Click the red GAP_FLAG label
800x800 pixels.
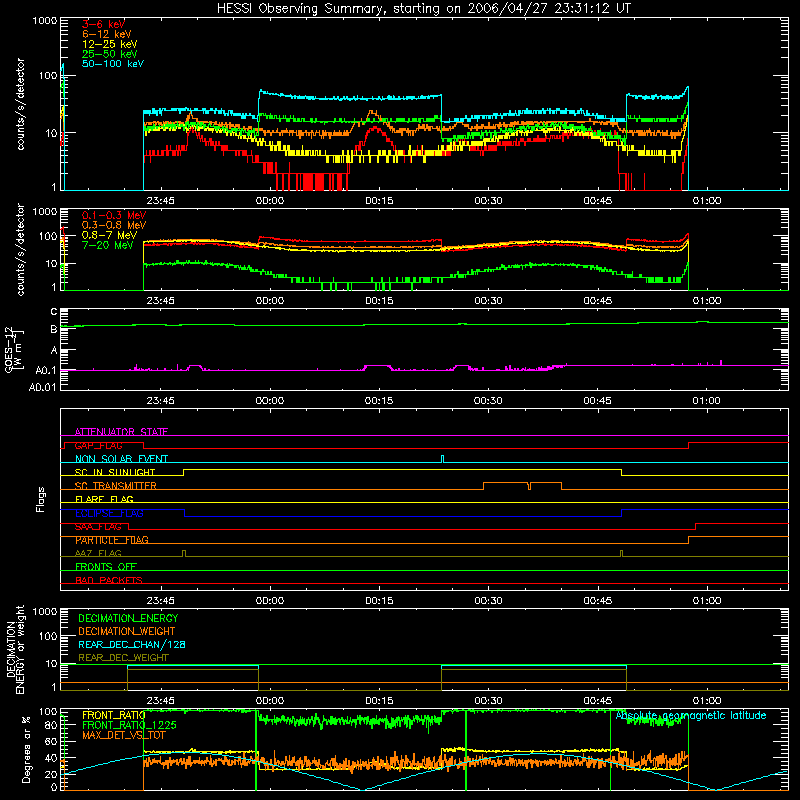point(98,445)
